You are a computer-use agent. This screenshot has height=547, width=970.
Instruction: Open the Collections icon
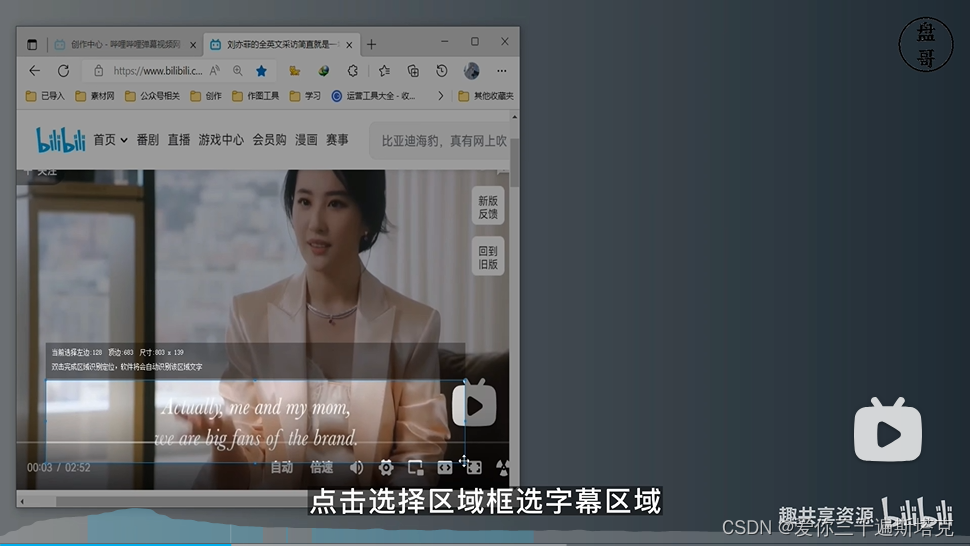(x=413, y=71)
